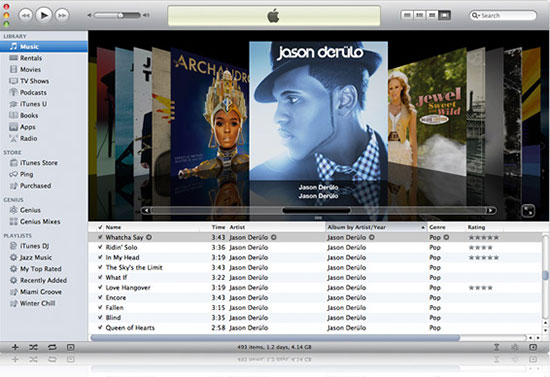Uncheck the In My Head song
The height and width of the screenshot is (377, 550).
pos(100,257)
